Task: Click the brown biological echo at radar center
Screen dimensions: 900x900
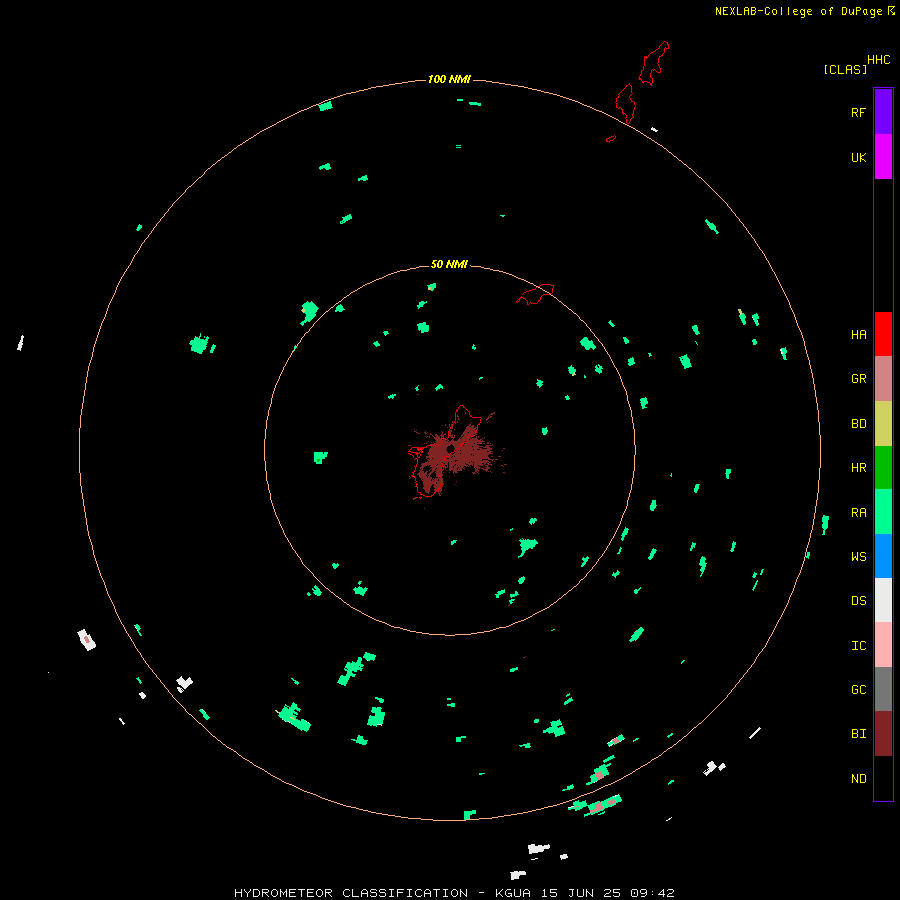Action: coord(455,453)
